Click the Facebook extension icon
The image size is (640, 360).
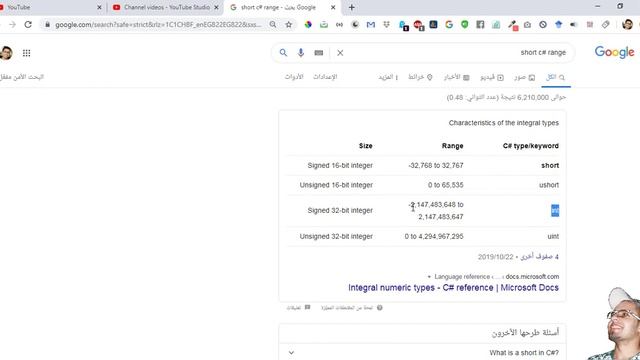click(x=480, y=24)
